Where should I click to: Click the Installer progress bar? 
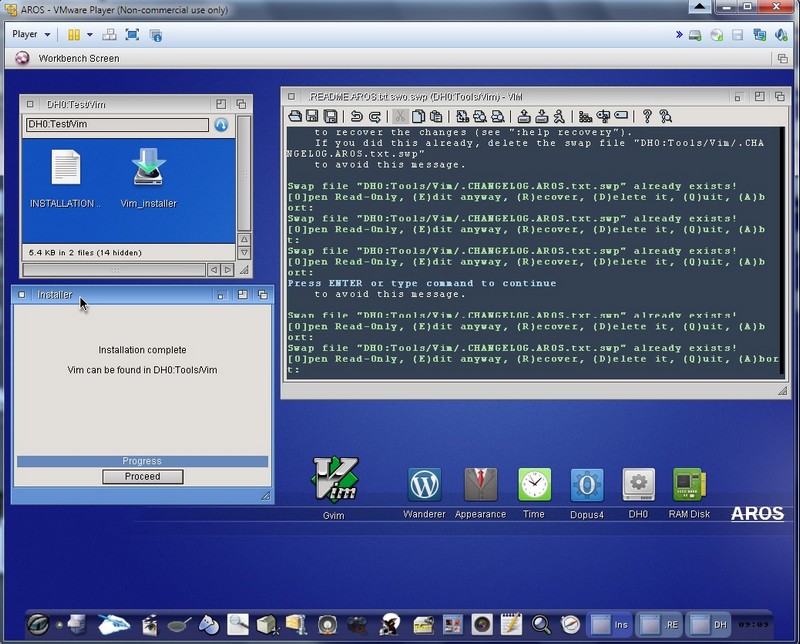coord(142,461)
